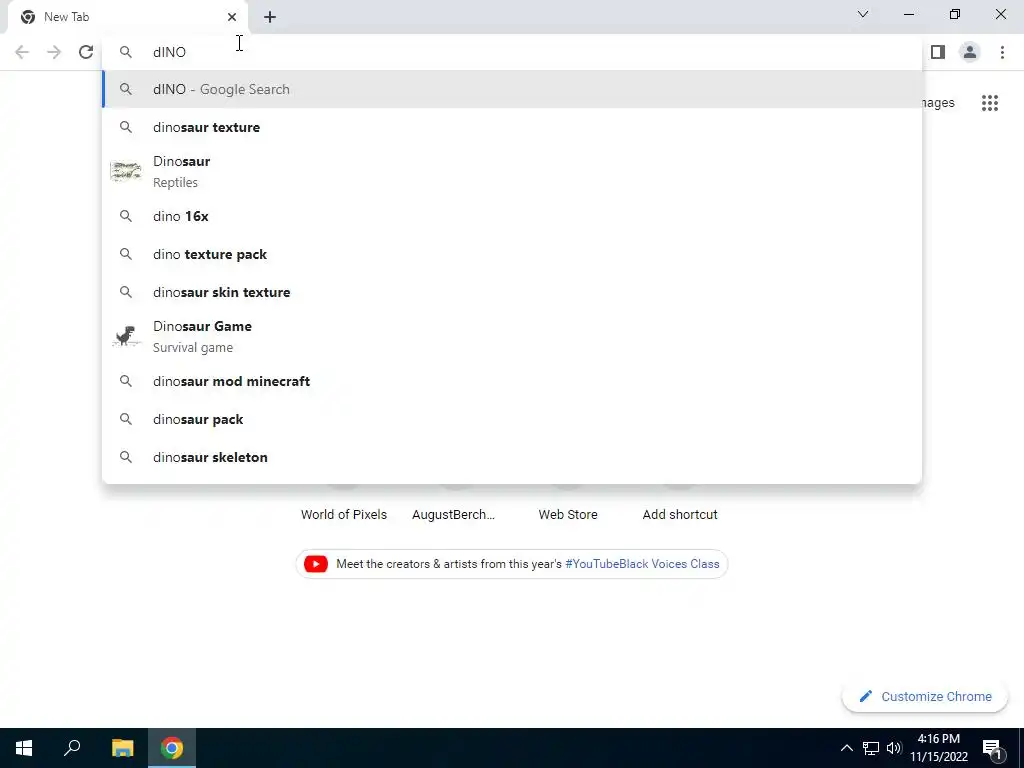
Task: Select the 'dinosaur pack' suggestion
Action: 512,419
